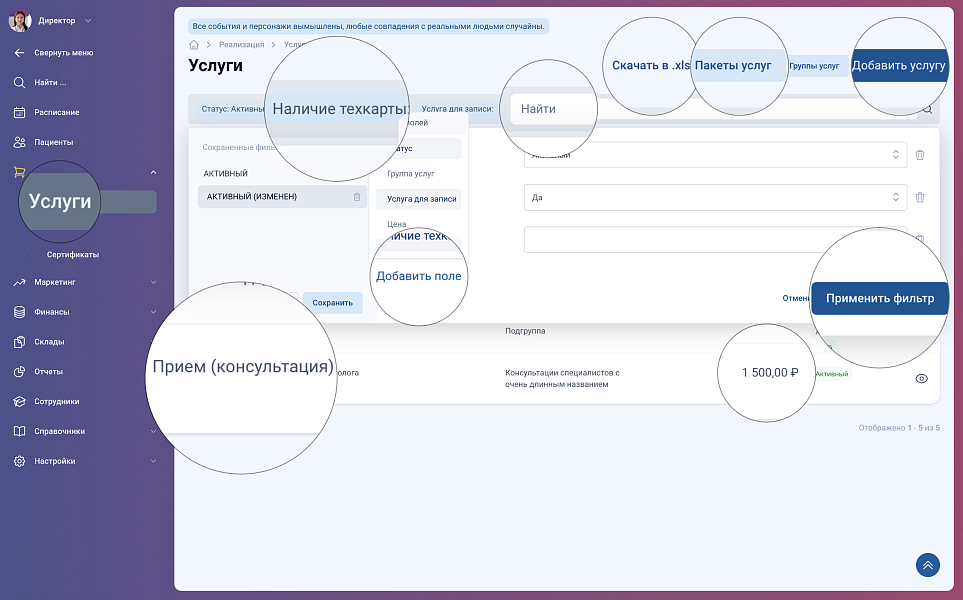Remove the status filter row with trash icon

(x=920, y=155)
